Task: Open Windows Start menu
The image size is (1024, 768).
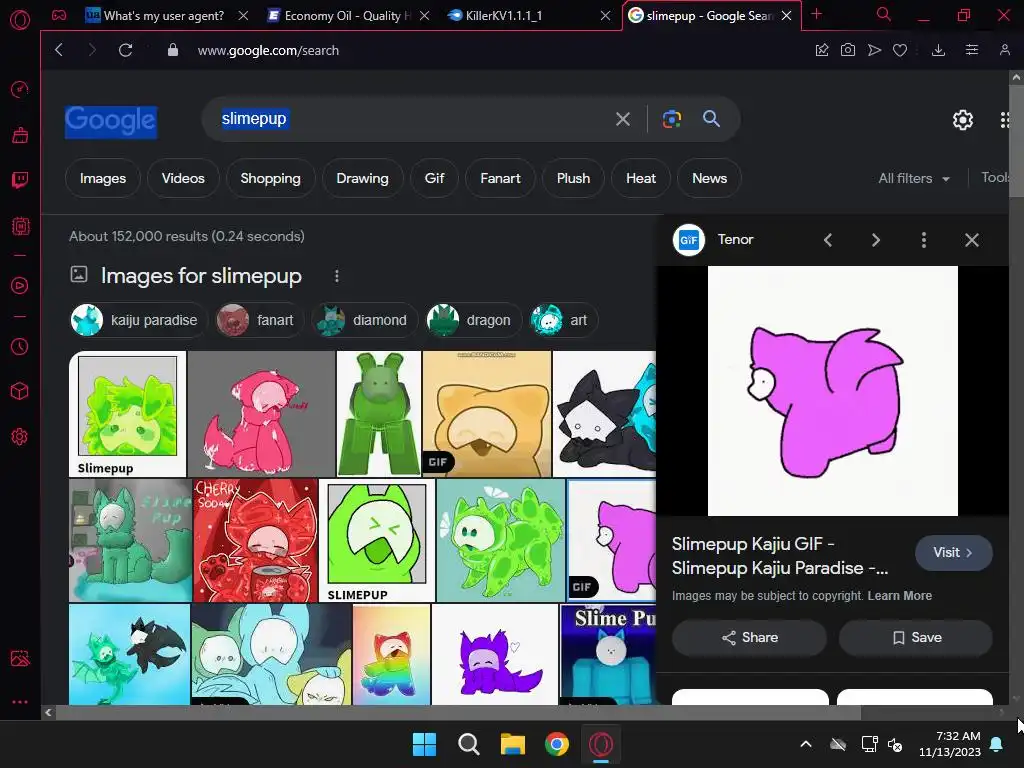Action: tap(424, 744)
